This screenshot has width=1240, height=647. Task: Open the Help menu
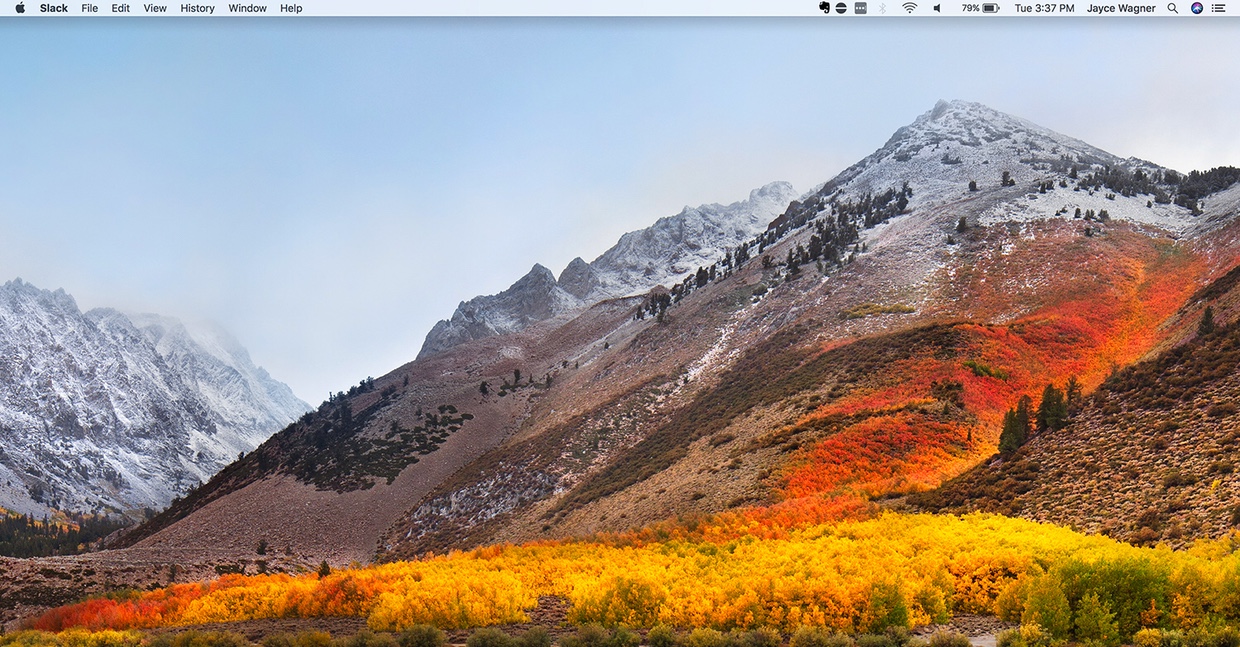point(291,8)
